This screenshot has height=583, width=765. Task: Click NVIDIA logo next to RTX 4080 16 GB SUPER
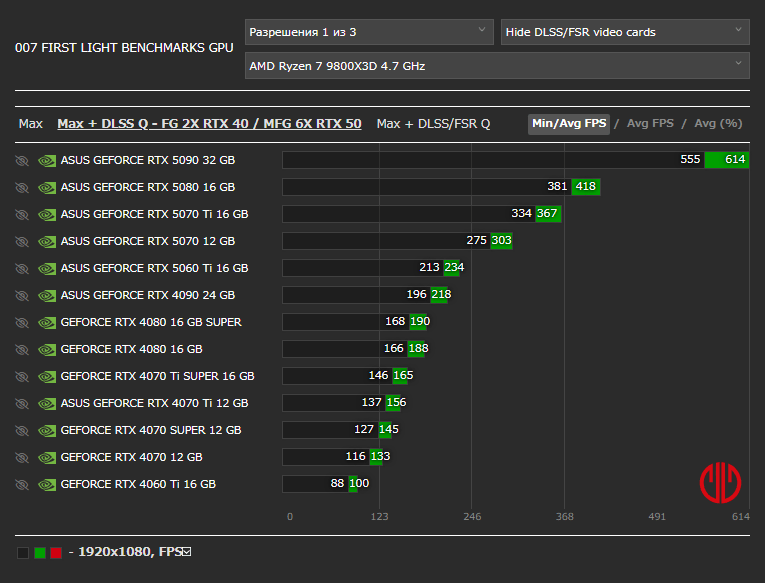47,322
